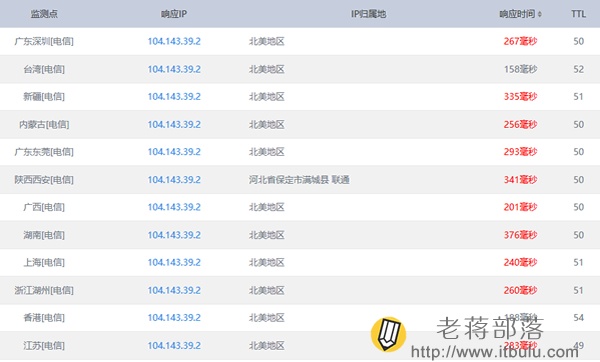Viewport: 600px width, 362px height.
Task: Click 河北省保定市满城县 联通 location cell
Action: tap(299, 179)
